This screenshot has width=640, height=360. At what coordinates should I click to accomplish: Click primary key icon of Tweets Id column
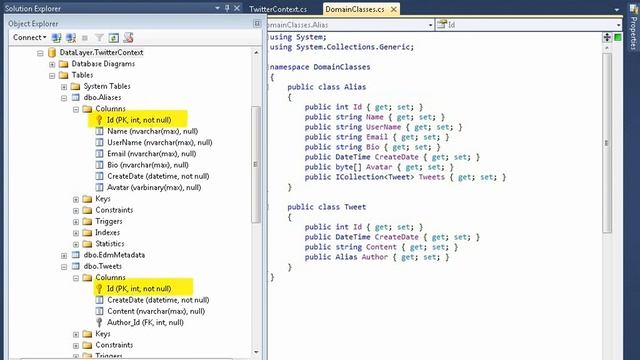(x=99, y=289)
